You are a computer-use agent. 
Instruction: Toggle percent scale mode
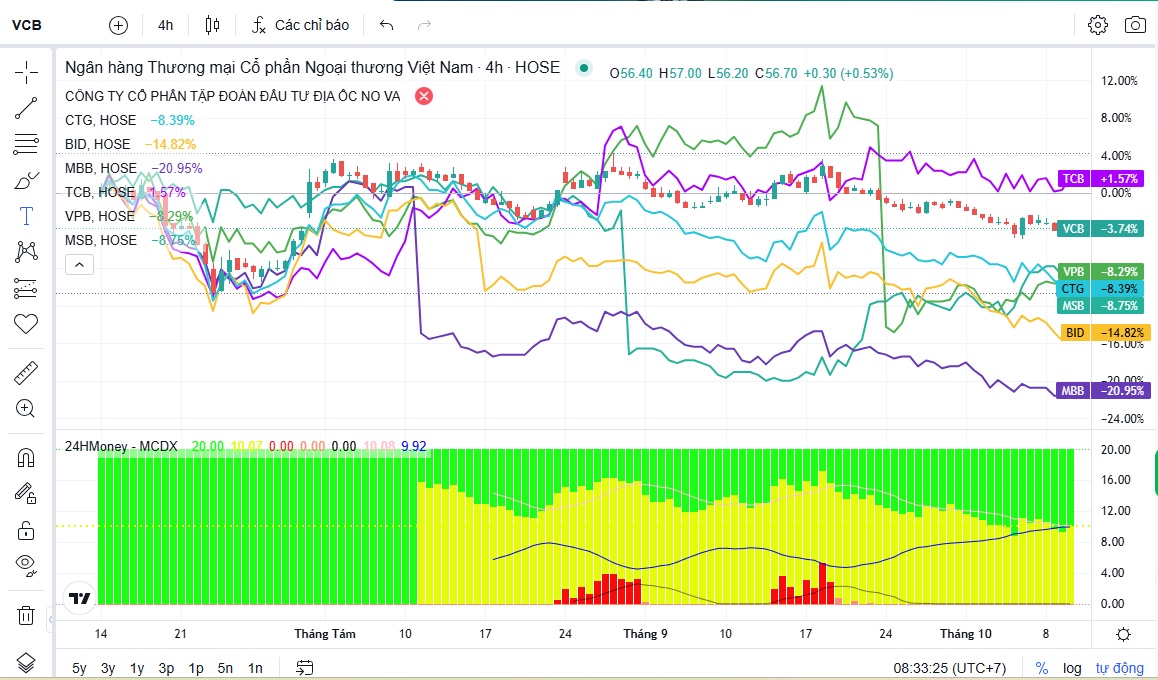1041,668
